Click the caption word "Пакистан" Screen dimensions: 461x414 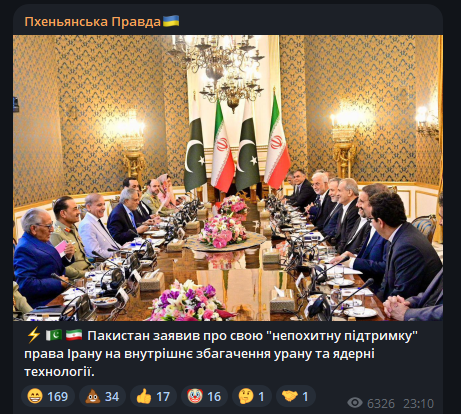click(118, 336)
